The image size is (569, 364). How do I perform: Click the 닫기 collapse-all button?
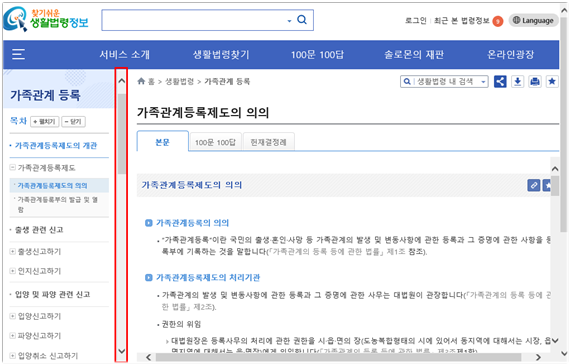tap(73, 122)
